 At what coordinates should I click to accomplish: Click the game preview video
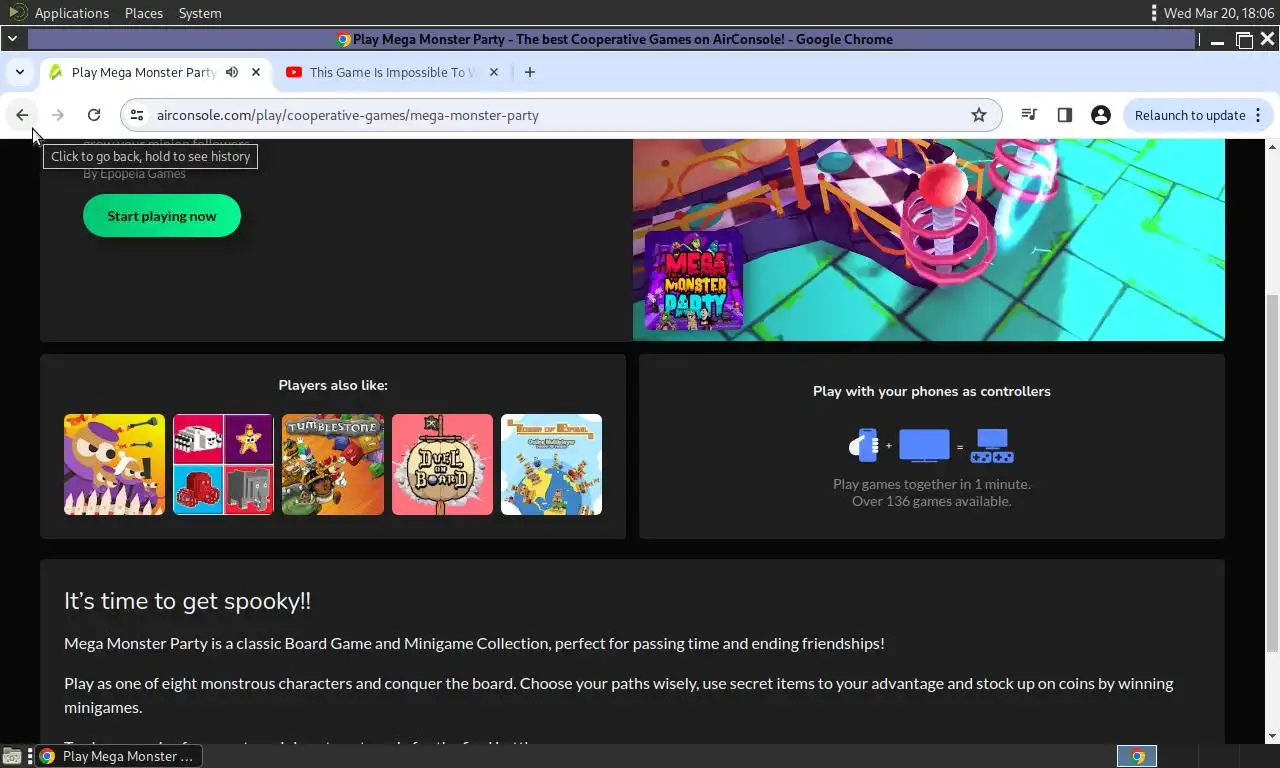[x=929, y=240]
